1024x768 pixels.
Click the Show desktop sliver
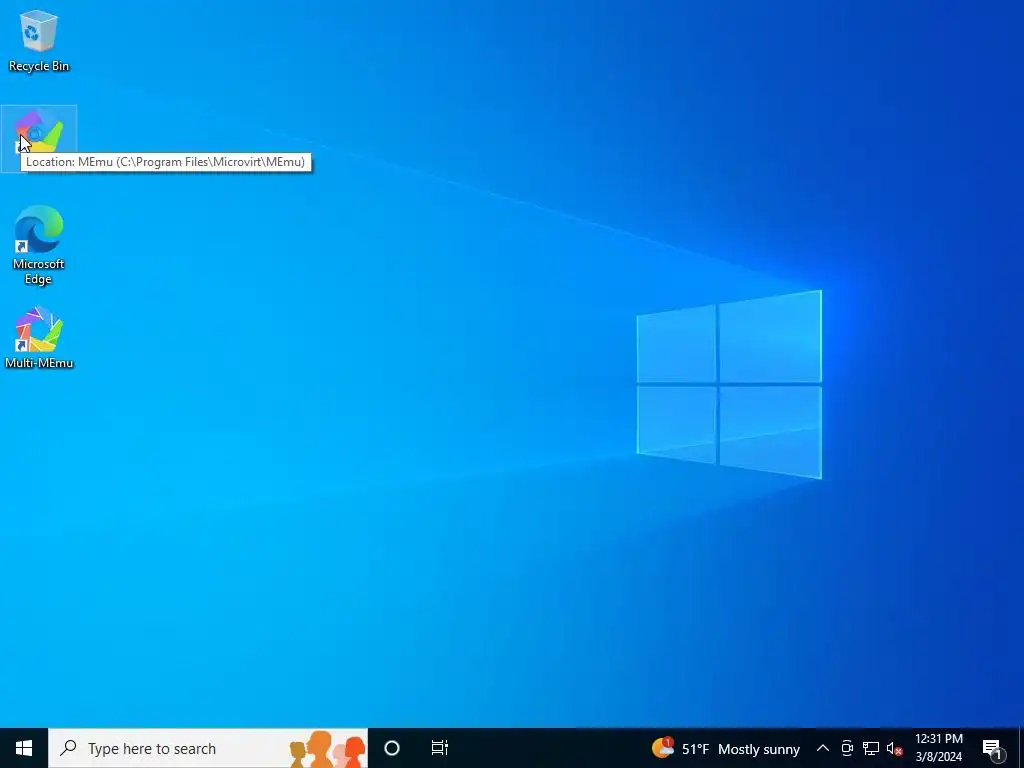click(1021, 748)
